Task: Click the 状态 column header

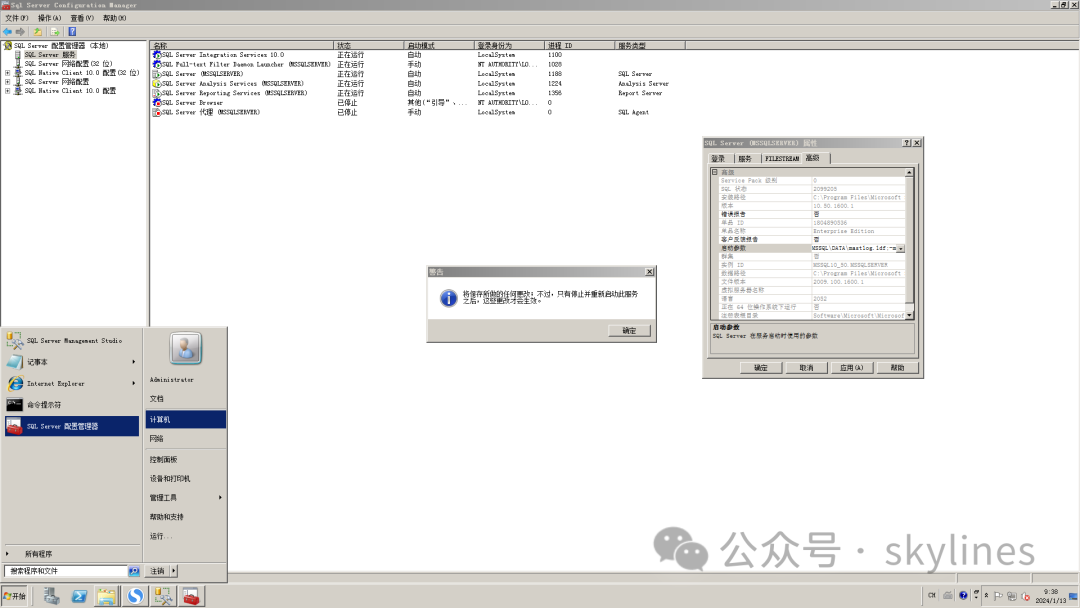Action: pos(368,45)
